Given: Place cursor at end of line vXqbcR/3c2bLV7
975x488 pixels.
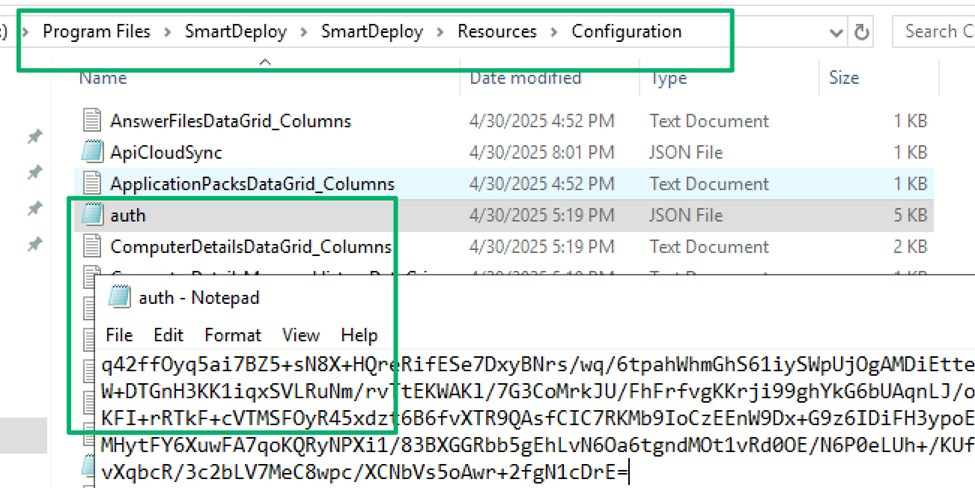Looking at the screenshot, I should click(629, 474).
